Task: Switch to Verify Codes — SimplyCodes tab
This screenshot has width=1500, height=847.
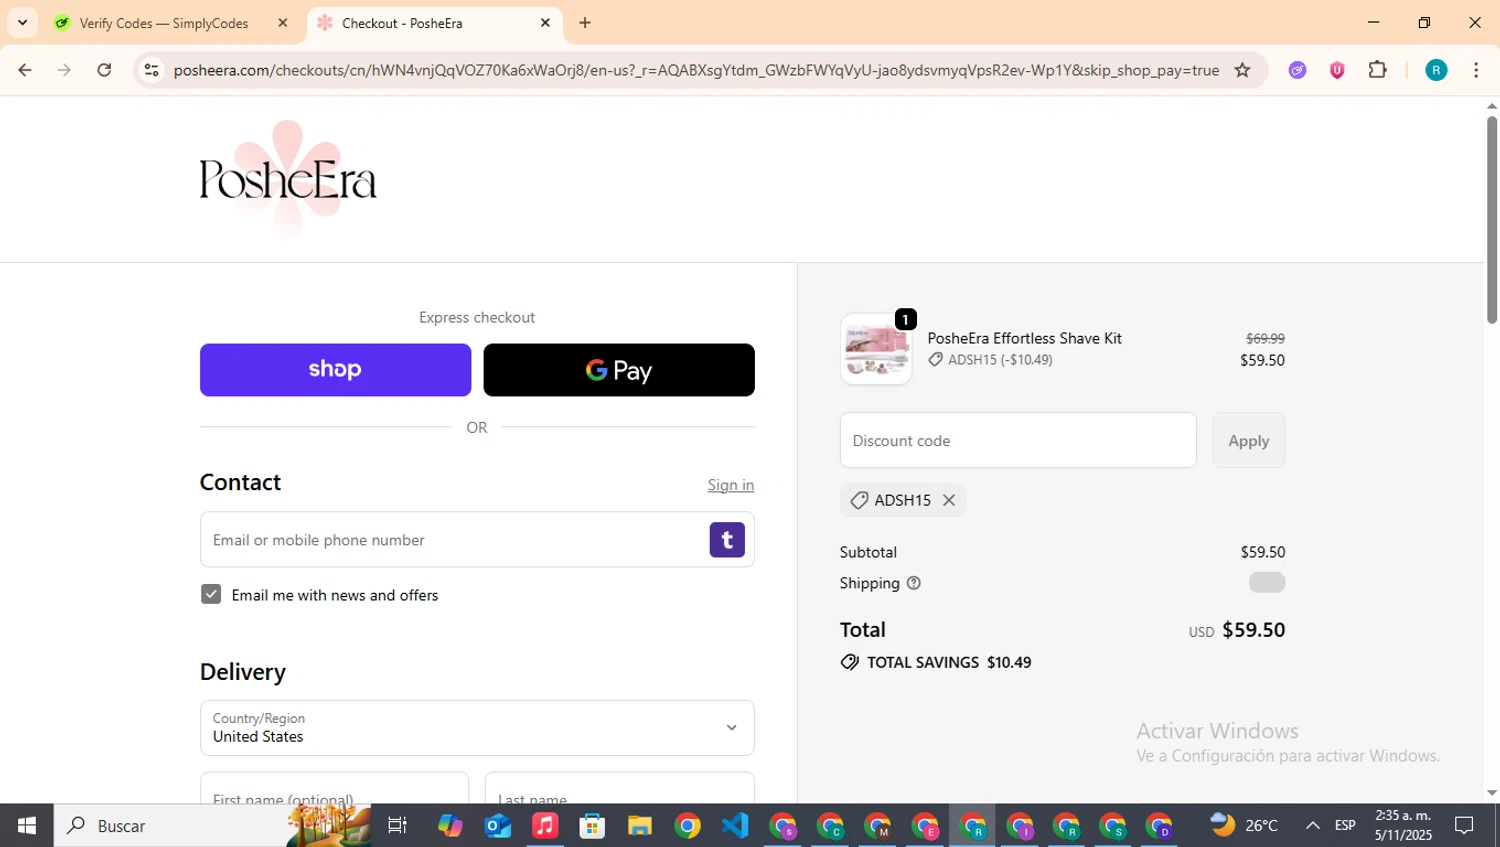Action: pos(170,23)
